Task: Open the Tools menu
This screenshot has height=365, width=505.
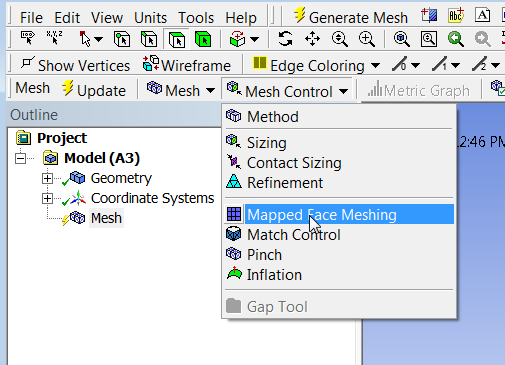Action: (196, 18)
